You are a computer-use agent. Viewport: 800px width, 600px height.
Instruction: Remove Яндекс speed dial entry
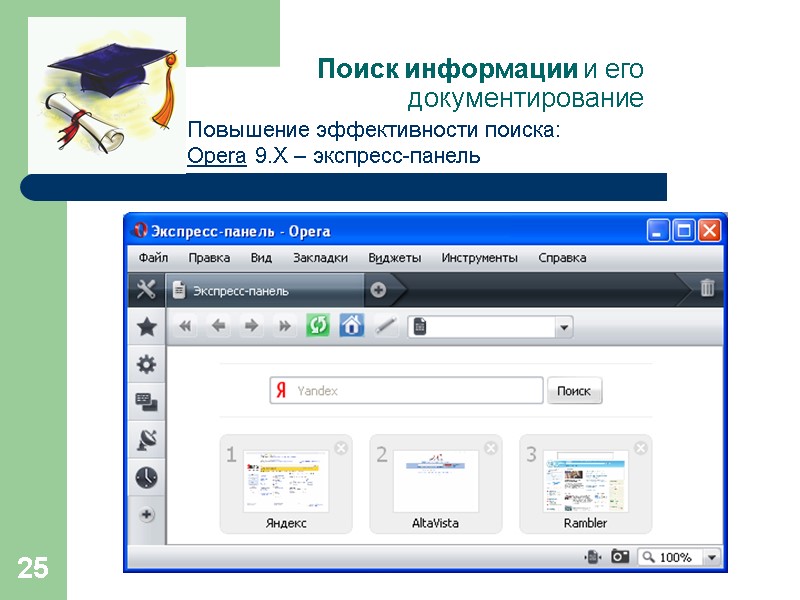click(341, 448)
